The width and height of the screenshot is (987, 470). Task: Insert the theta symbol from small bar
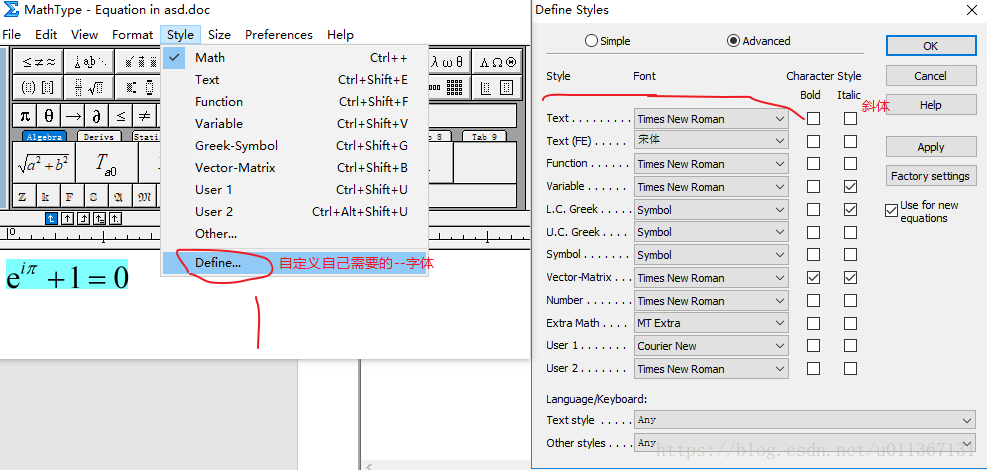(48, 116)
